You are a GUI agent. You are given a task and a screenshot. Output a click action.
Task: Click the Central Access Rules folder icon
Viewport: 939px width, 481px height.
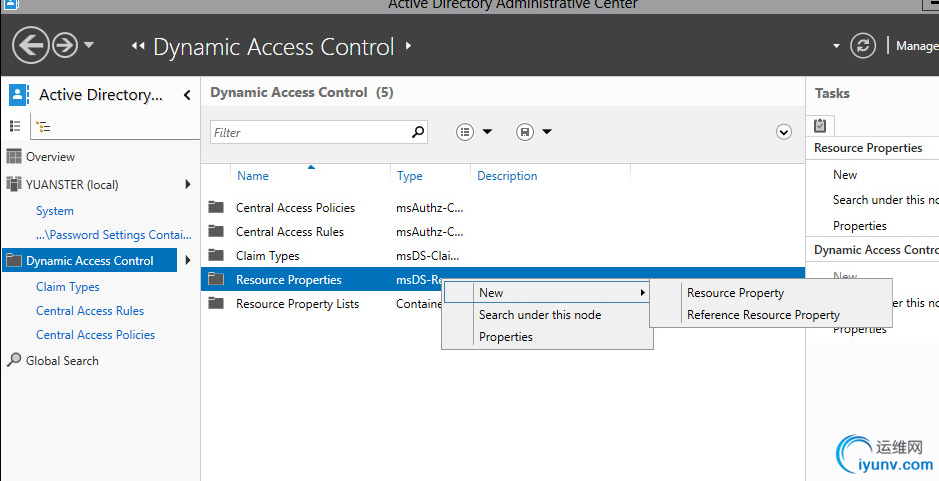(x=216, y=231)
